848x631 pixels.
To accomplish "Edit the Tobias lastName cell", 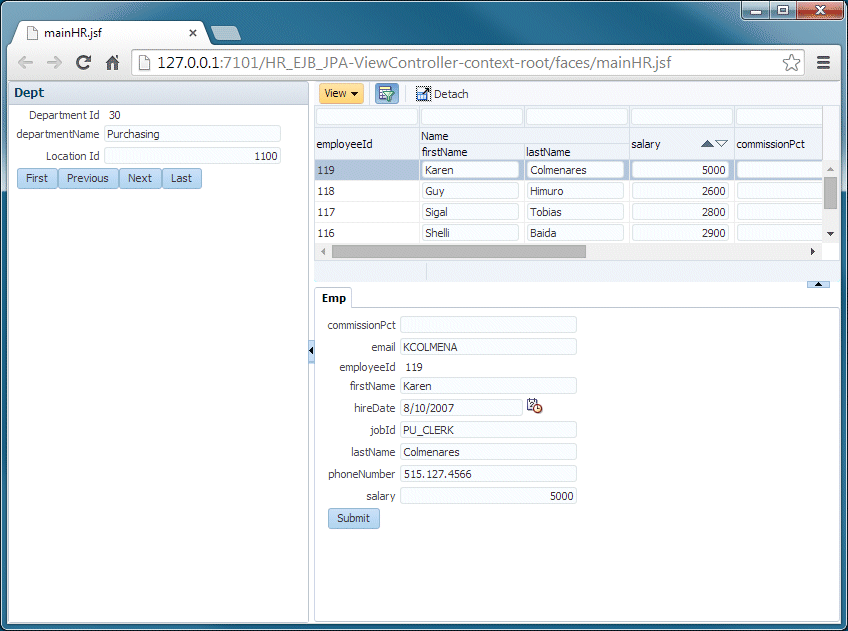I will 575,212.
